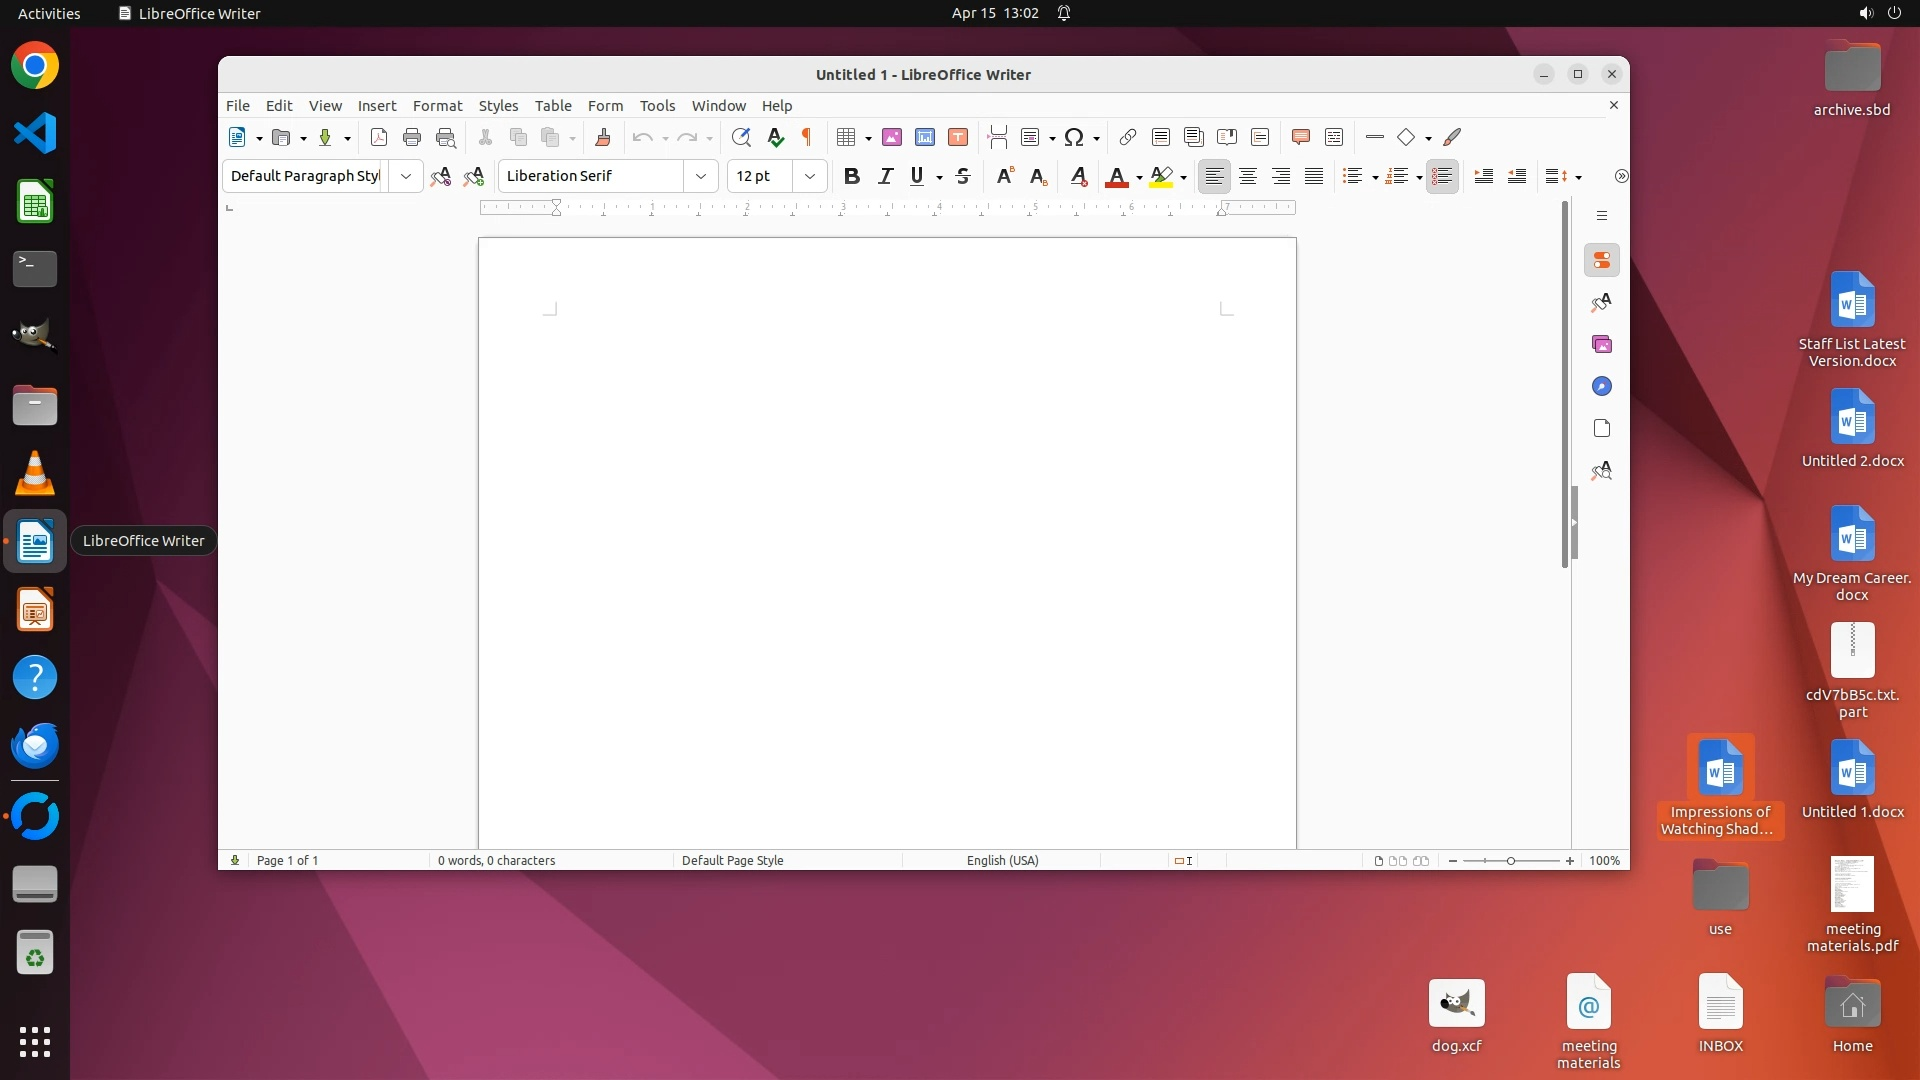Click the Print icon in toolbar
The image size is (1920, 1080).
[411, 138]
